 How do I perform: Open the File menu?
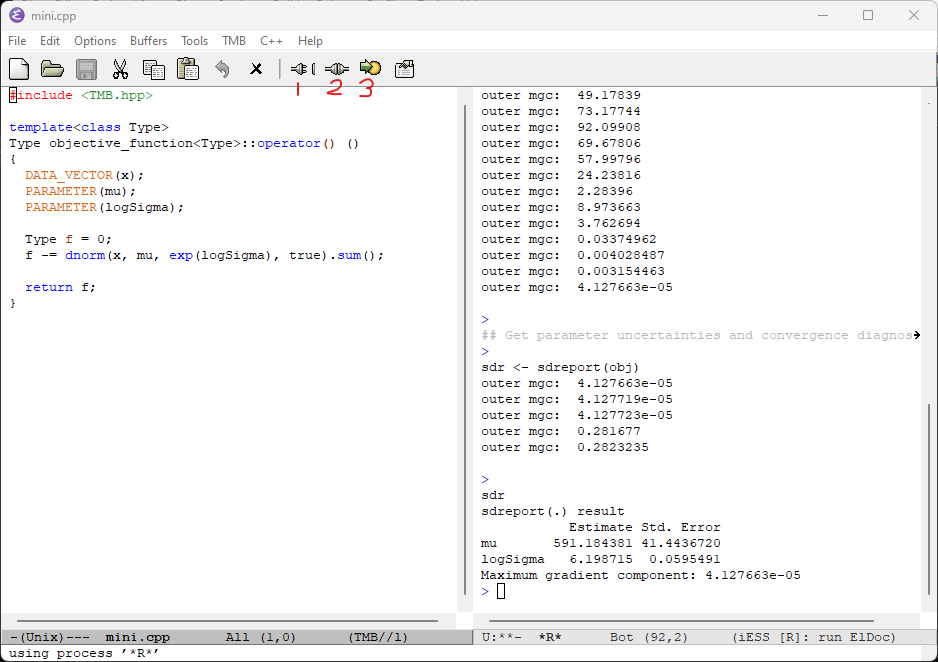[x=17, y=41]
